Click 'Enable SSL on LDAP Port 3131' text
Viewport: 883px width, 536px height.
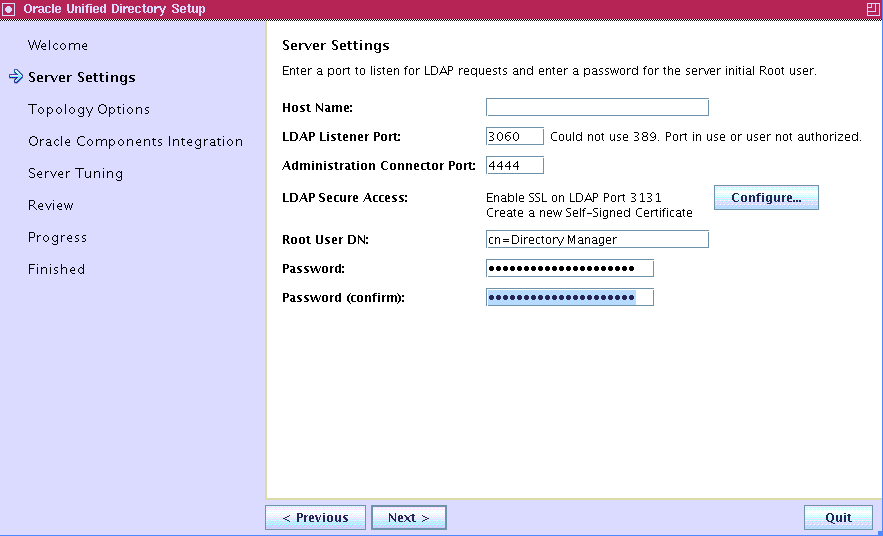[573, 198]
